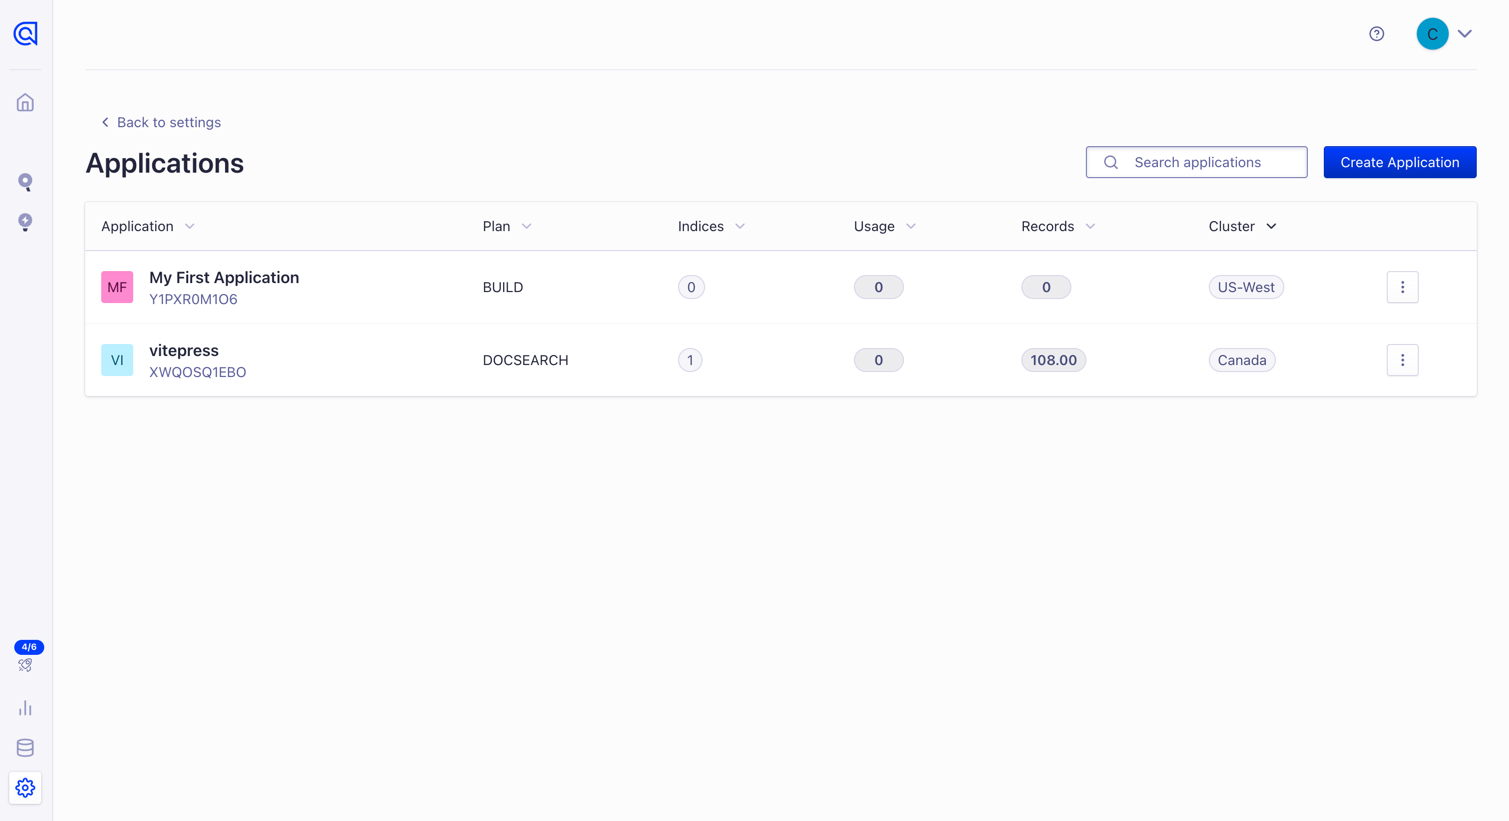Image resolution: width=1509 pixels, height=821 pixels.
Task: Open the Home icon in sidebar
Action: (x=26, y=103)
